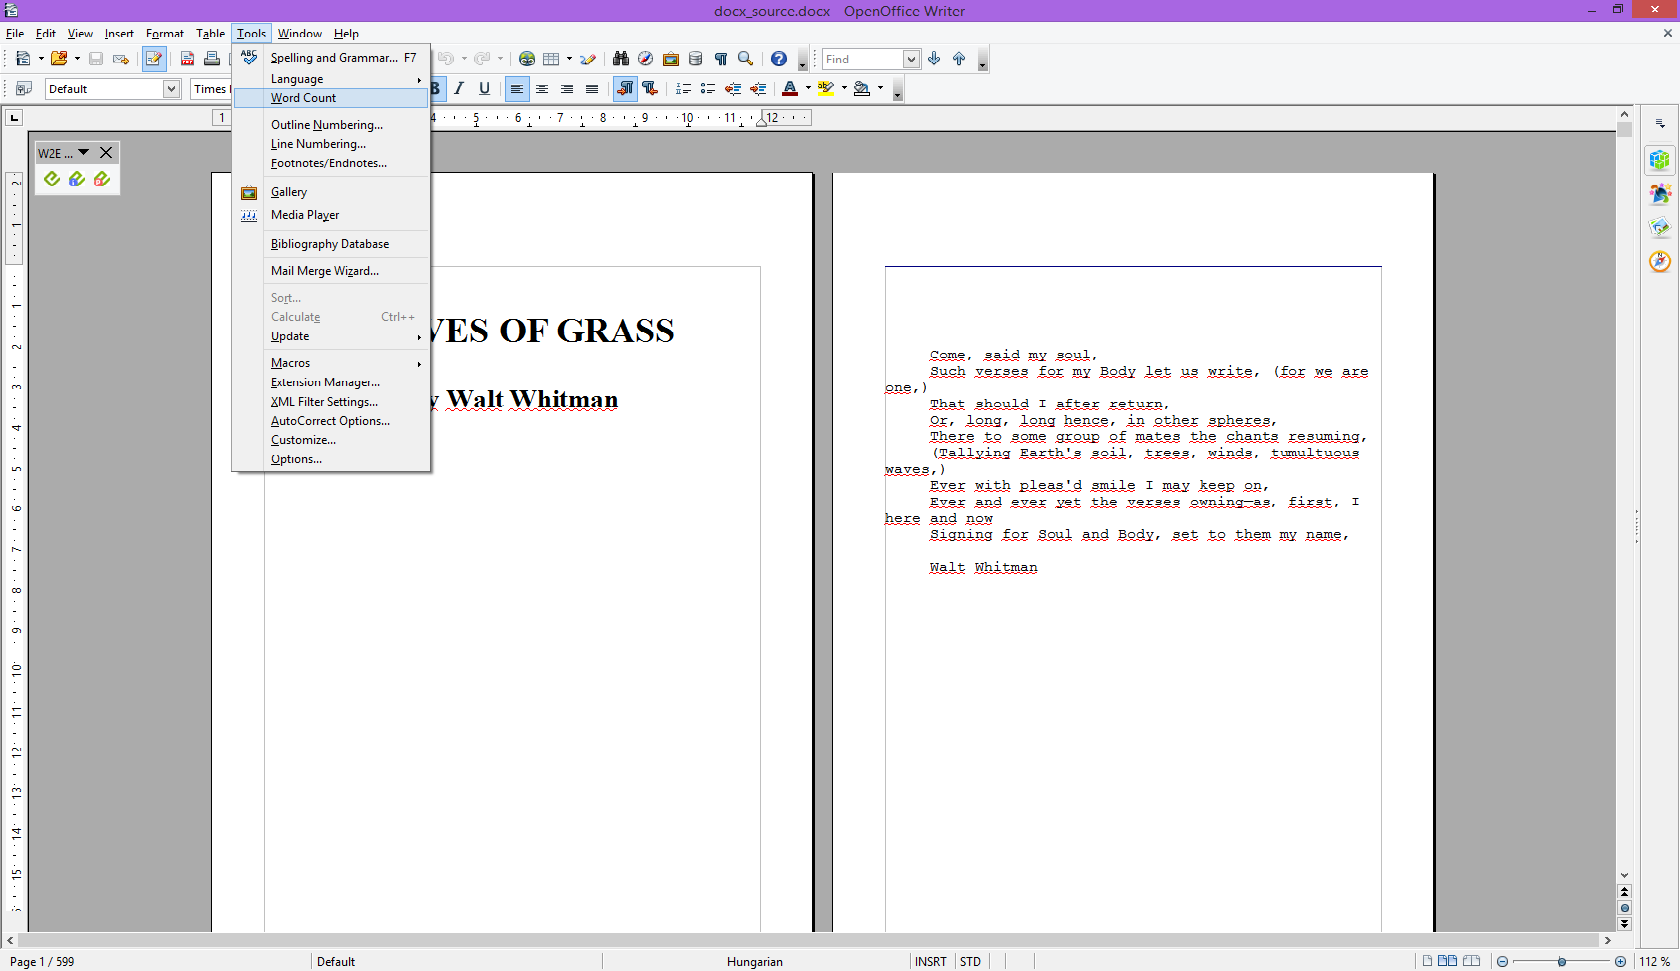Click the New document icon
This screenshot has height=971, width=1680.
[x=23, y=59]
